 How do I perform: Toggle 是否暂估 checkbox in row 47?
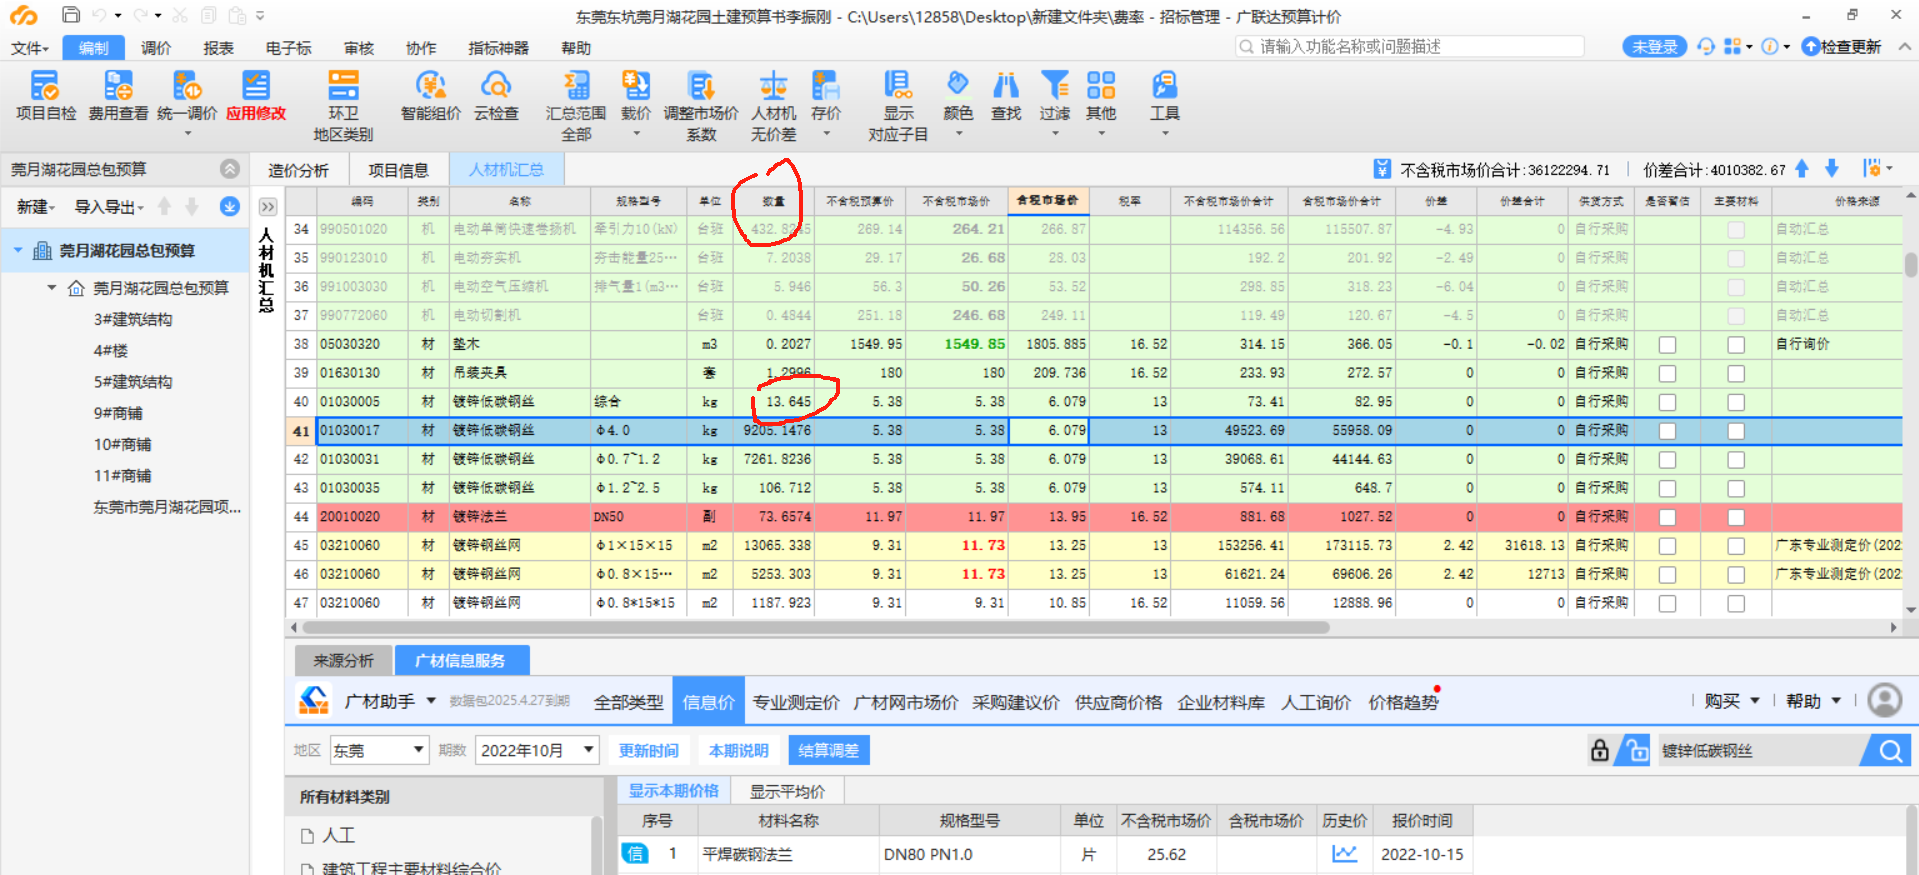click(x=1667, y=604)
